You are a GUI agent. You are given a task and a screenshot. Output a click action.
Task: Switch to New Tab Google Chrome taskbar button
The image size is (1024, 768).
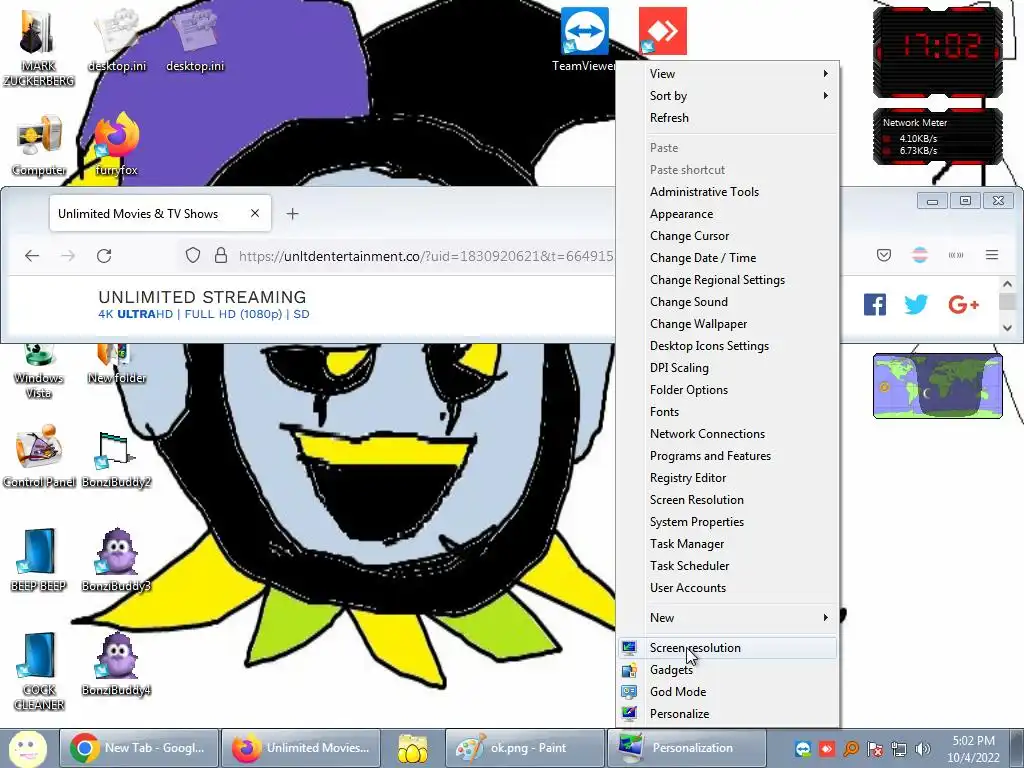point(139,748)
